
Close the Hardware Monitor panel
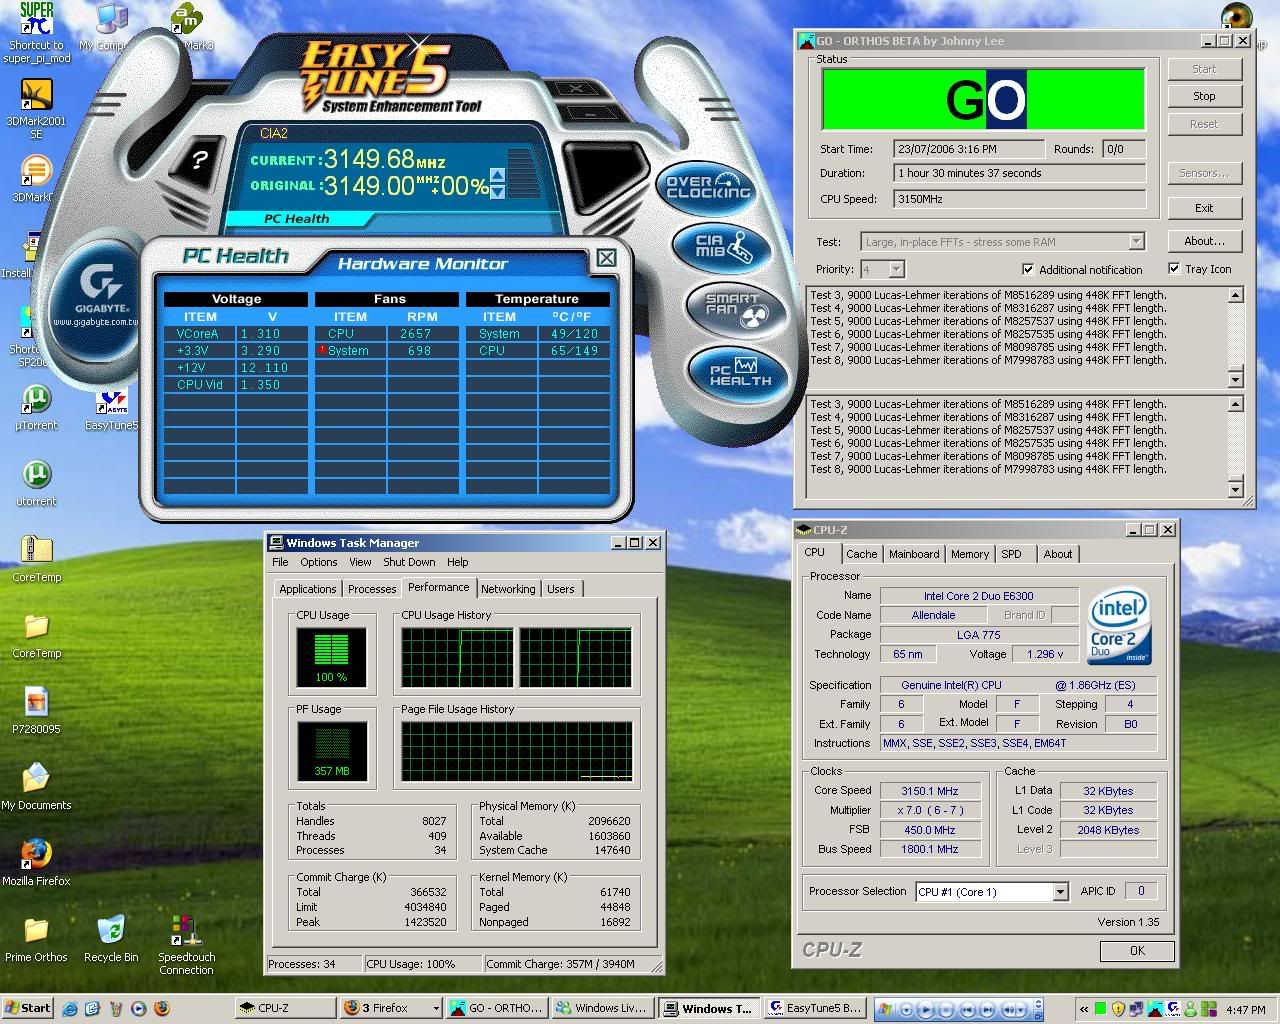pyautogui.click(x=606, y=258)
